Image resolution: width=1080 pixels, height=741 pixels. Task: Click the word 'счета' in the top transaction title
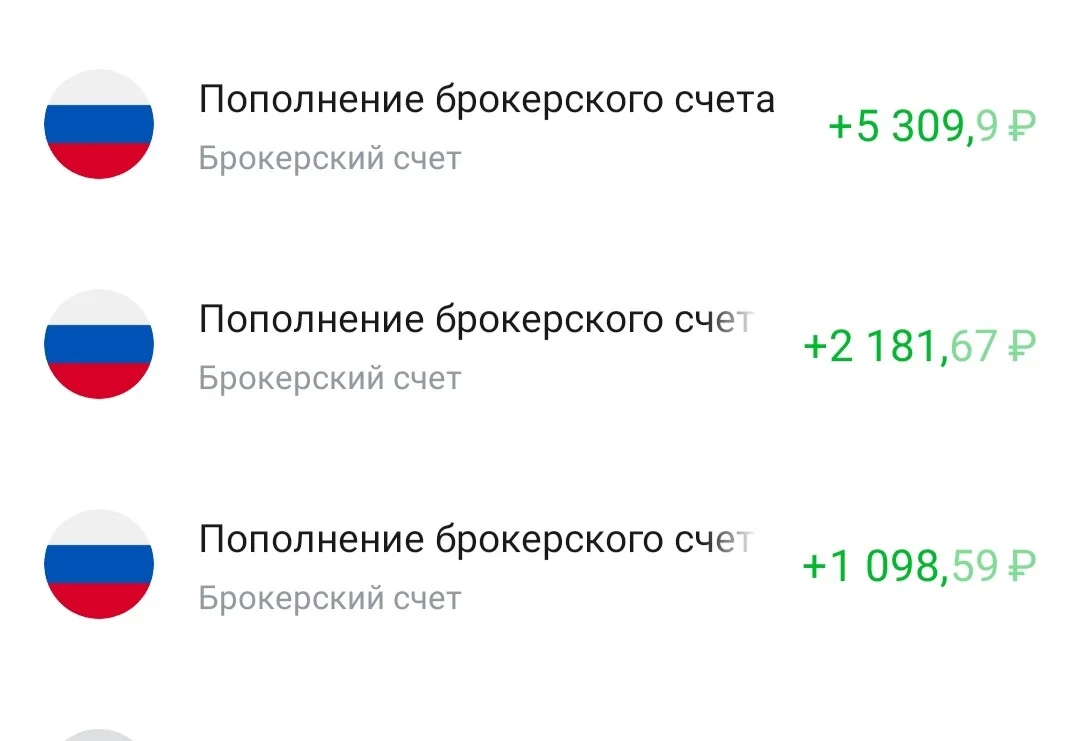725,101
